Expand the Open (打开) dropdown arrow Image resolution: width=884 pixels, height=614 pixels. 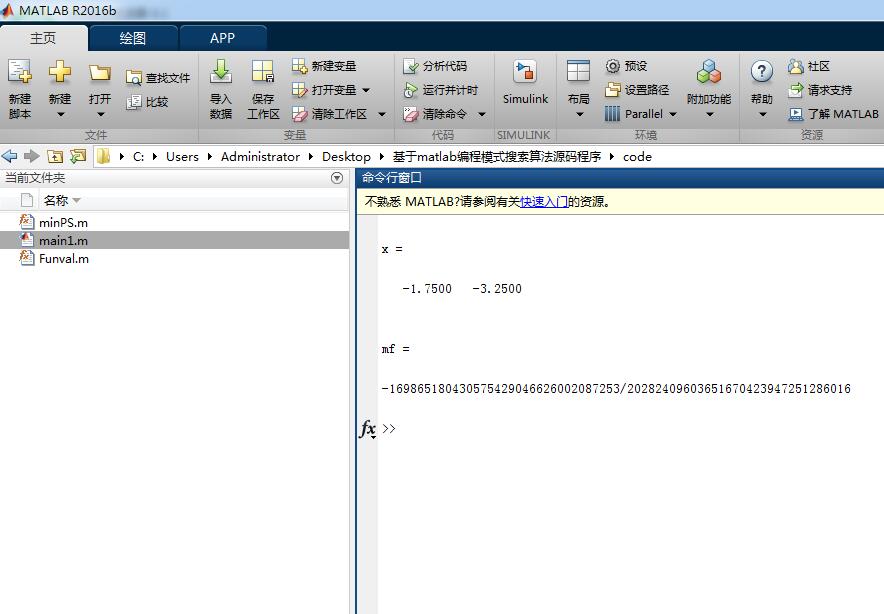coord(100,114)
